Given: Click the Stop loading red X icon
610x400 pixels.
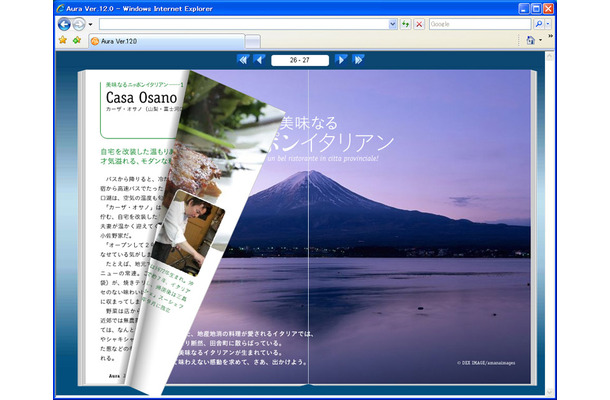Looking at the screenshot, I should (419, 24).
